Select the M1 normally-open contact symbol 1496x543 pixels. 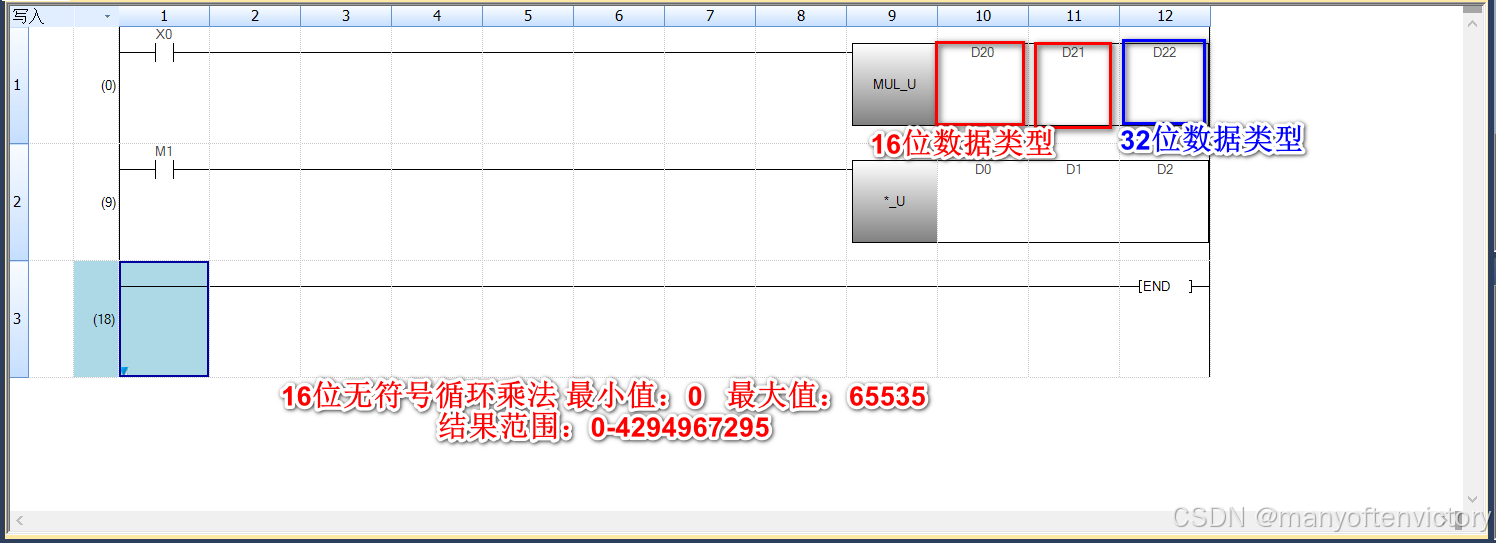pyautogui.click(x=164, y=170)
